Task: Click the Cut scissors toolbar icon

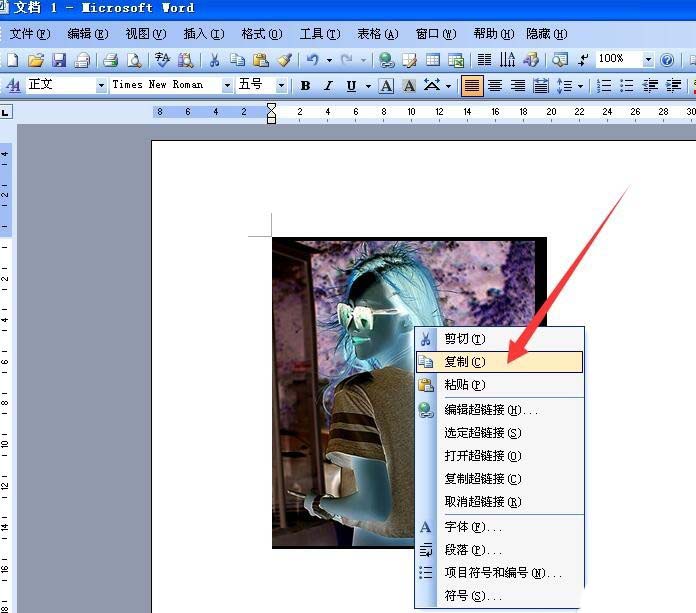Action: tap(214, 59)
